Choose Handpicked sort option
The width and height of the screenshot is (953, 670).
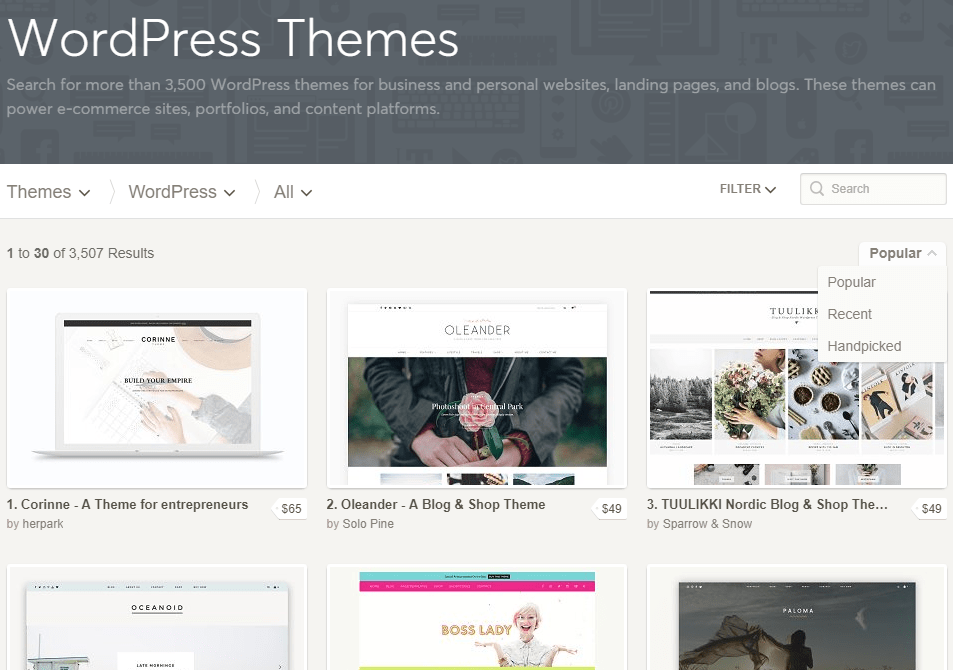tap(864, 346)
